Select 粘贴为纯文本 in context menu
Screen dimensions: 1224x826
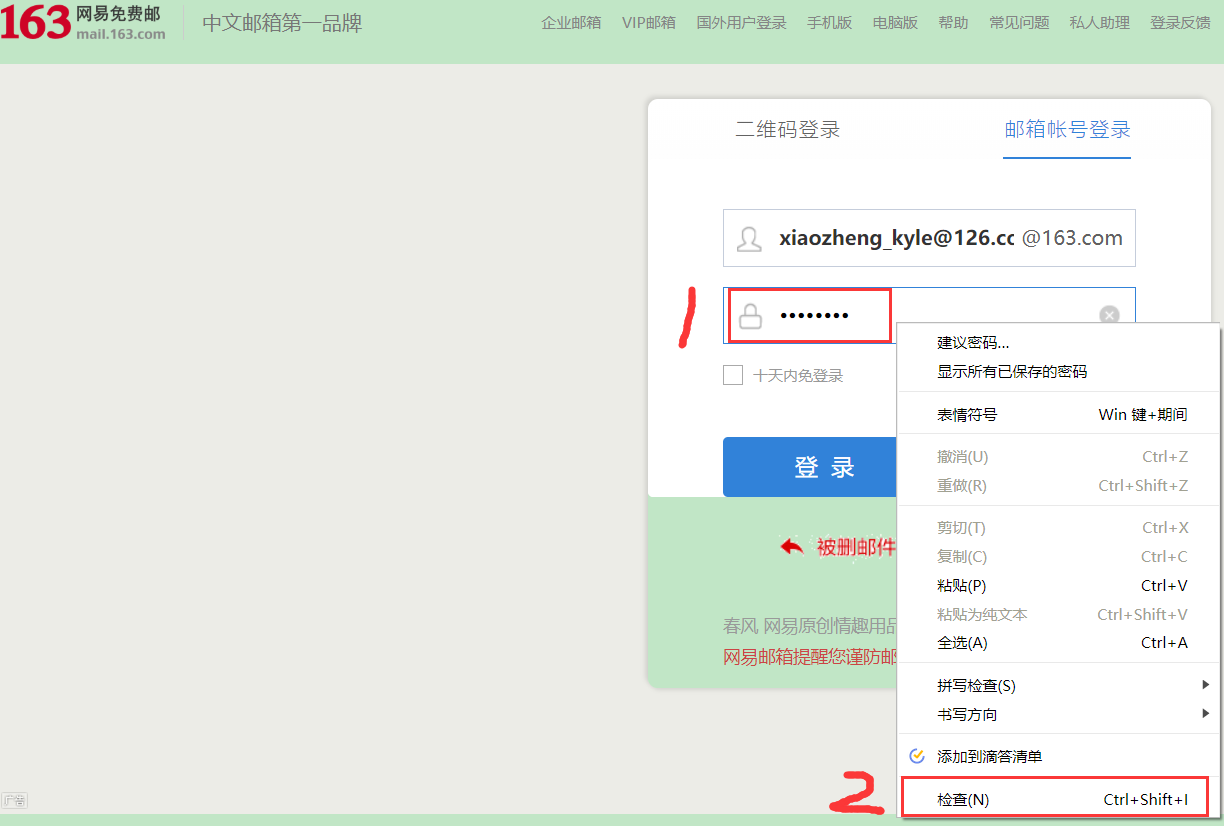(1060, 614)
